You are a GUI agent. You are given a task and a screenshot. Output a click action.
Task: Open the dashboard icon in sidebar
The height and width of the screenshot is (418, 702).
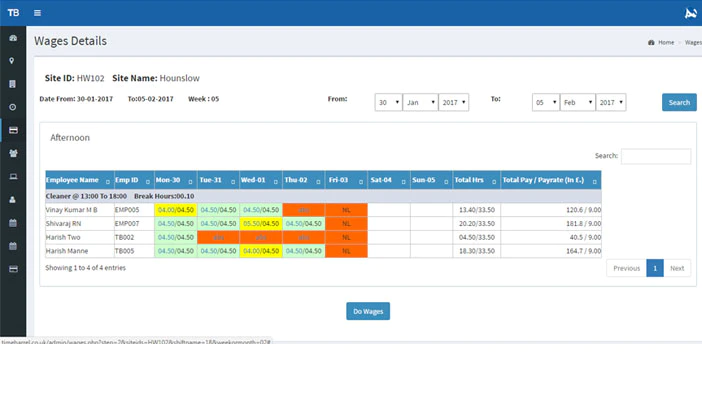13,38
